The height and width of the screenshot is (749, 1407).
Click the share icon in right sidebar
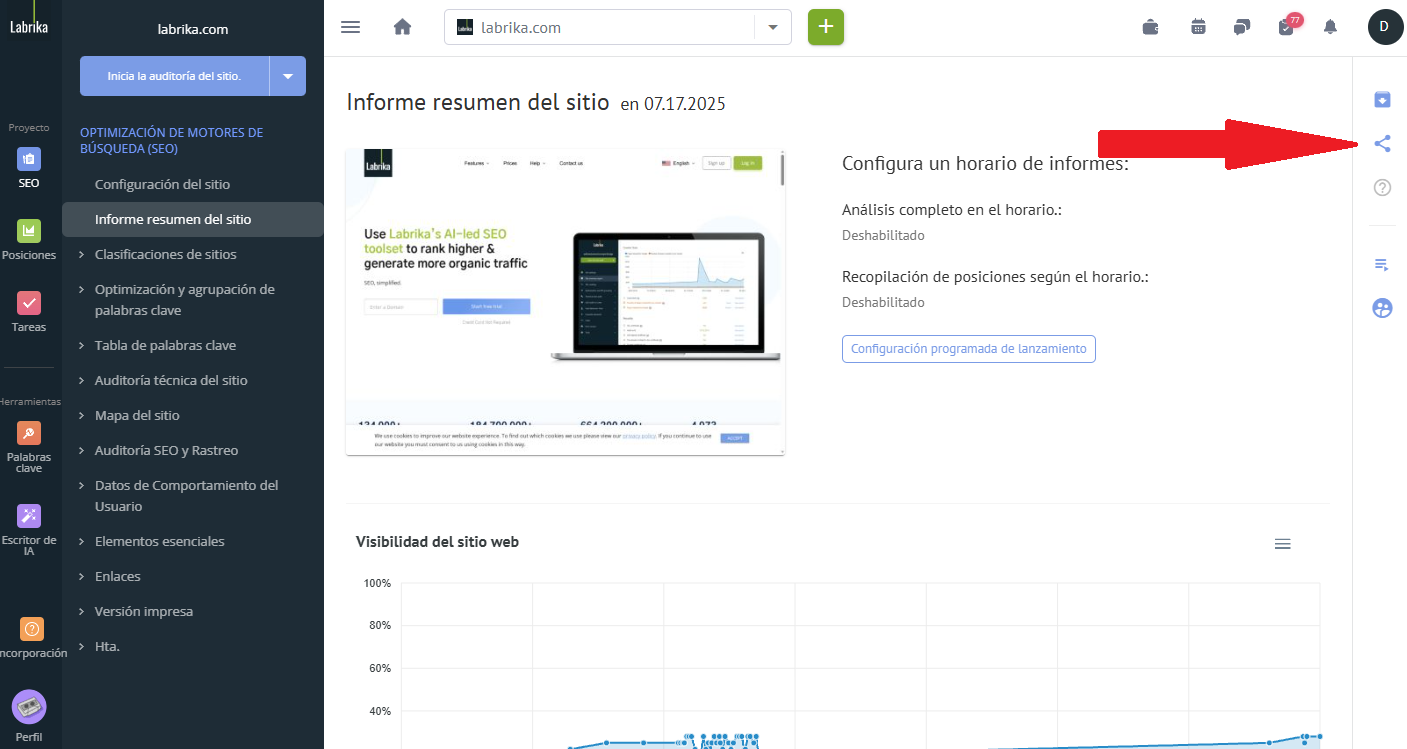1382,144
